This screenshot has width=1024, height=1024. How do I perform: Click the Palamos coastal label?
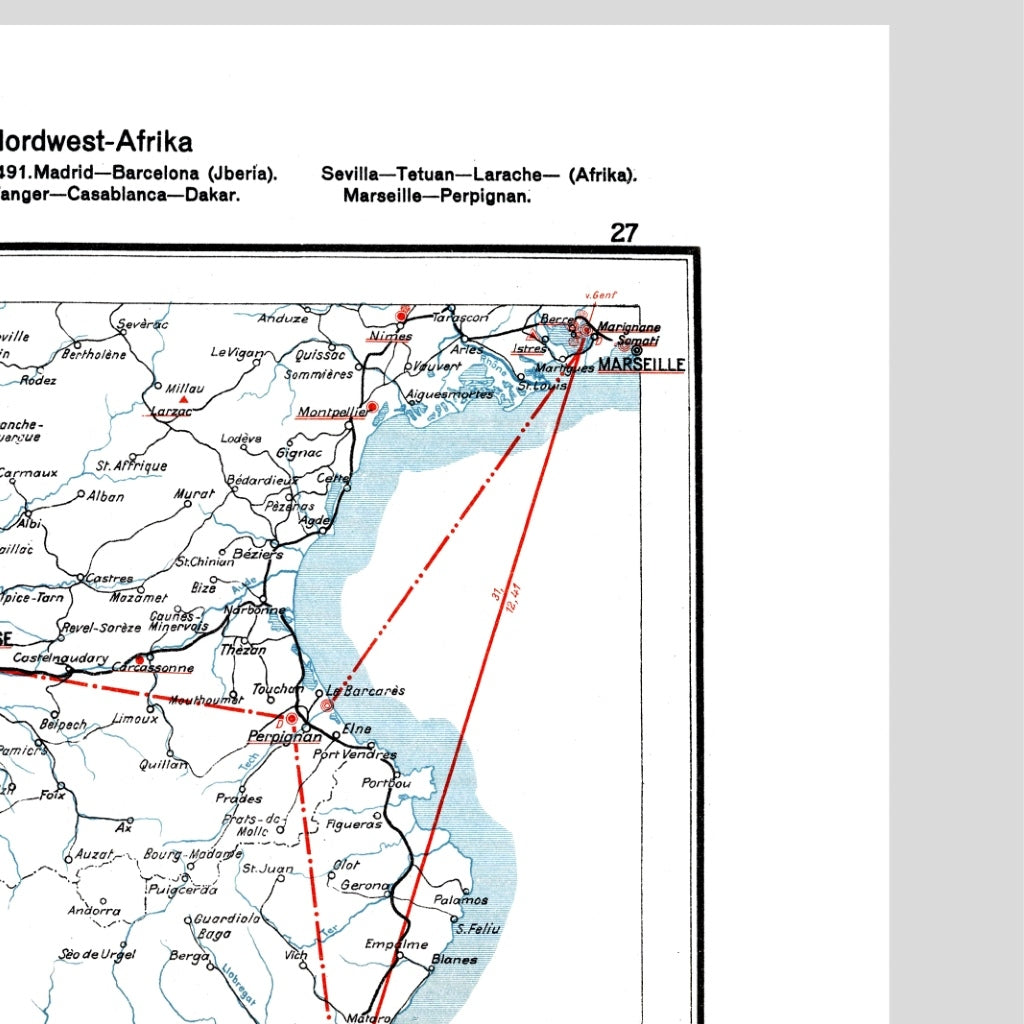click(x=460, y=900)
